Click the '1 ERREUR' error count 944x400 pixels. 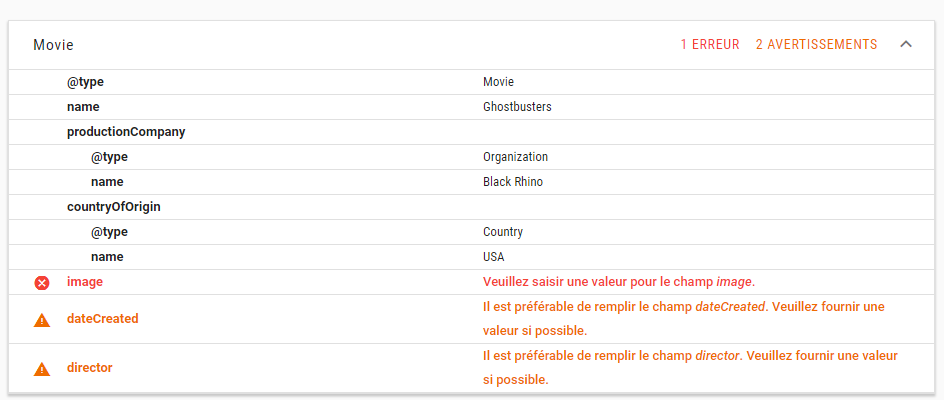(709, 45)
